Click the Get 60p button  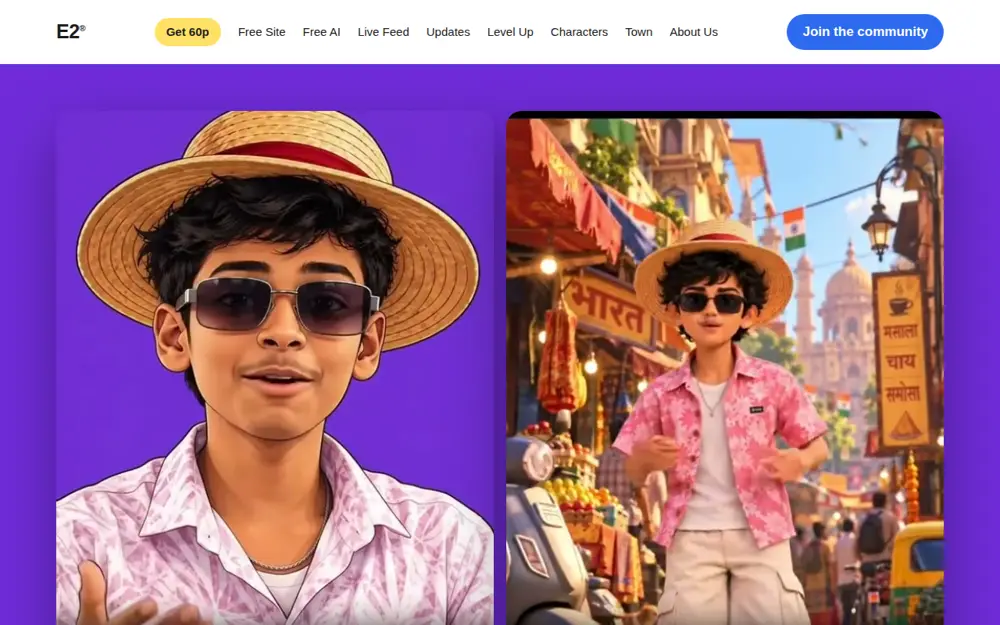pyautogui.click(x=188, y=32)
